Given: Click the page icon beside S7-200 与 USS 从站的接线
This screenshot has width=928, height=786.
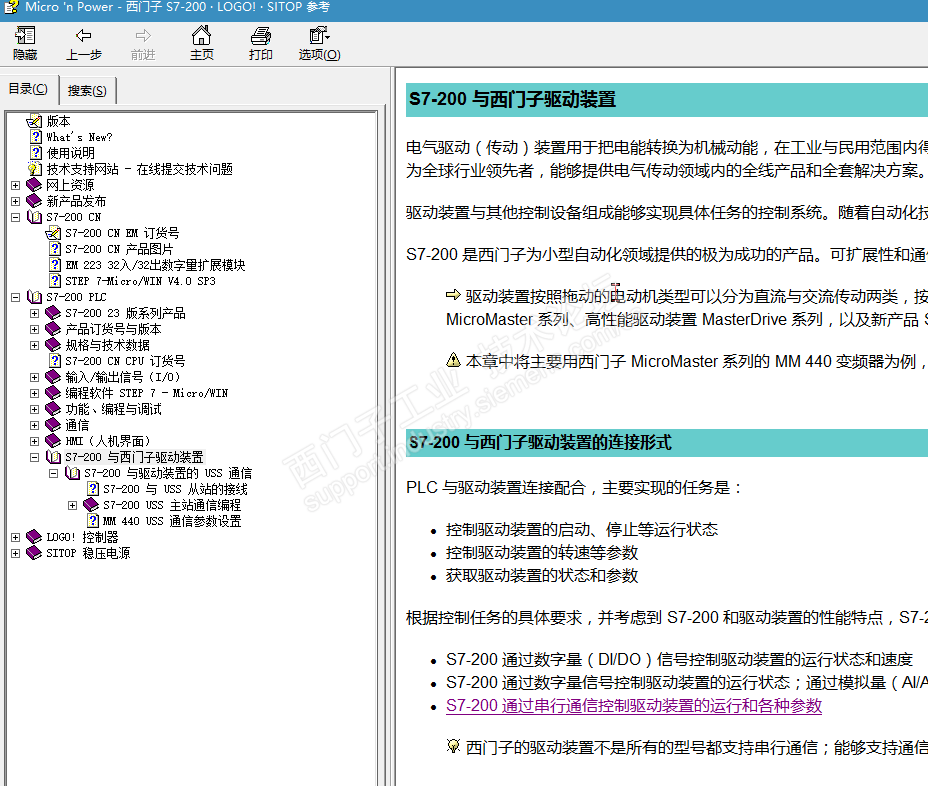Looking at the screenshot, I should click(93, 489).
